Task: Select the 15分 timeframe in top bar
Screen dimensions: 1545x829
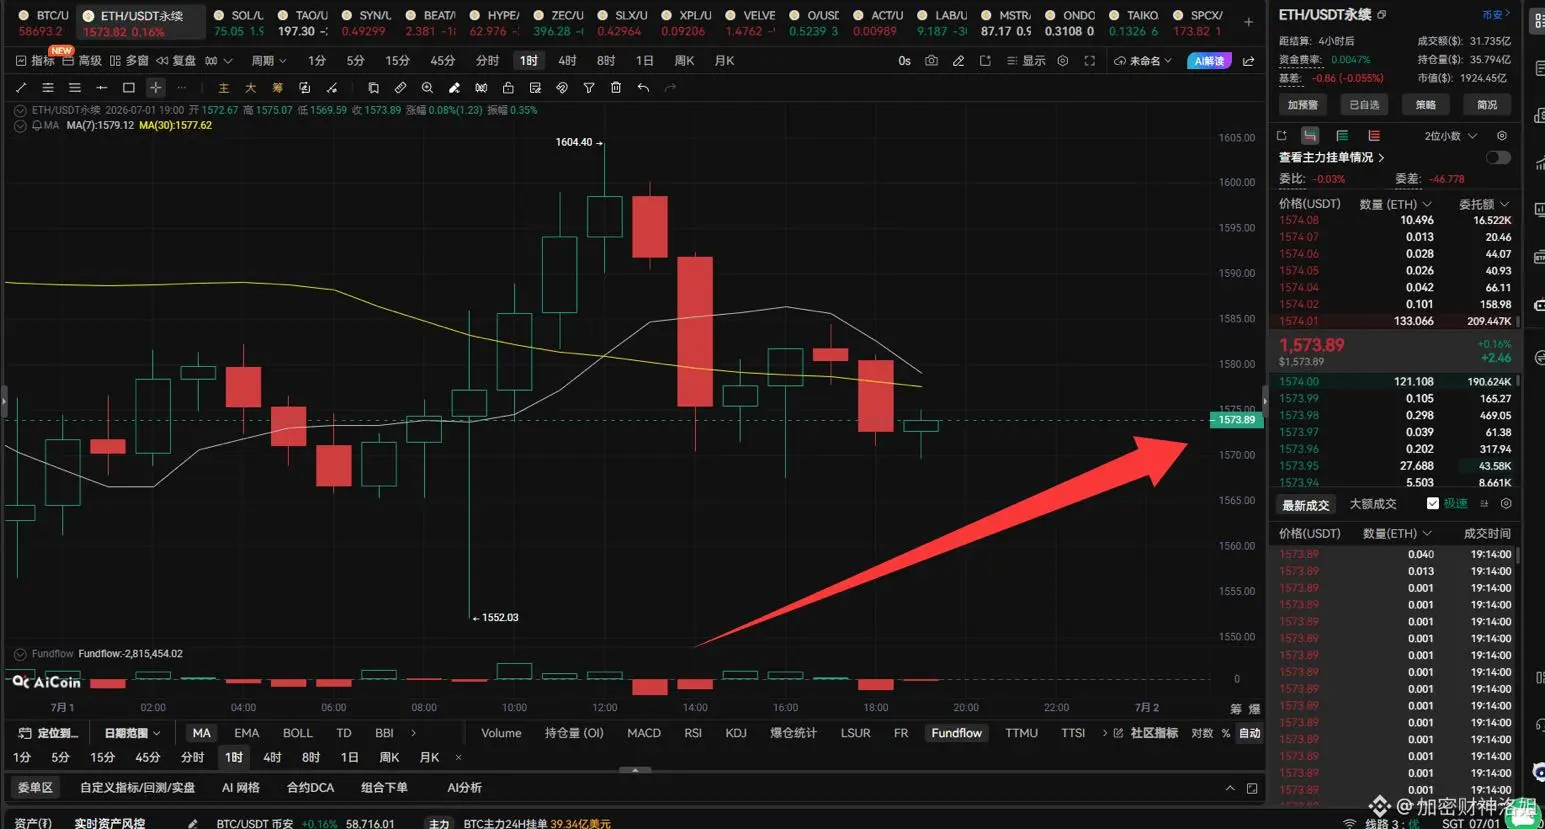Action: click(397, 61)
